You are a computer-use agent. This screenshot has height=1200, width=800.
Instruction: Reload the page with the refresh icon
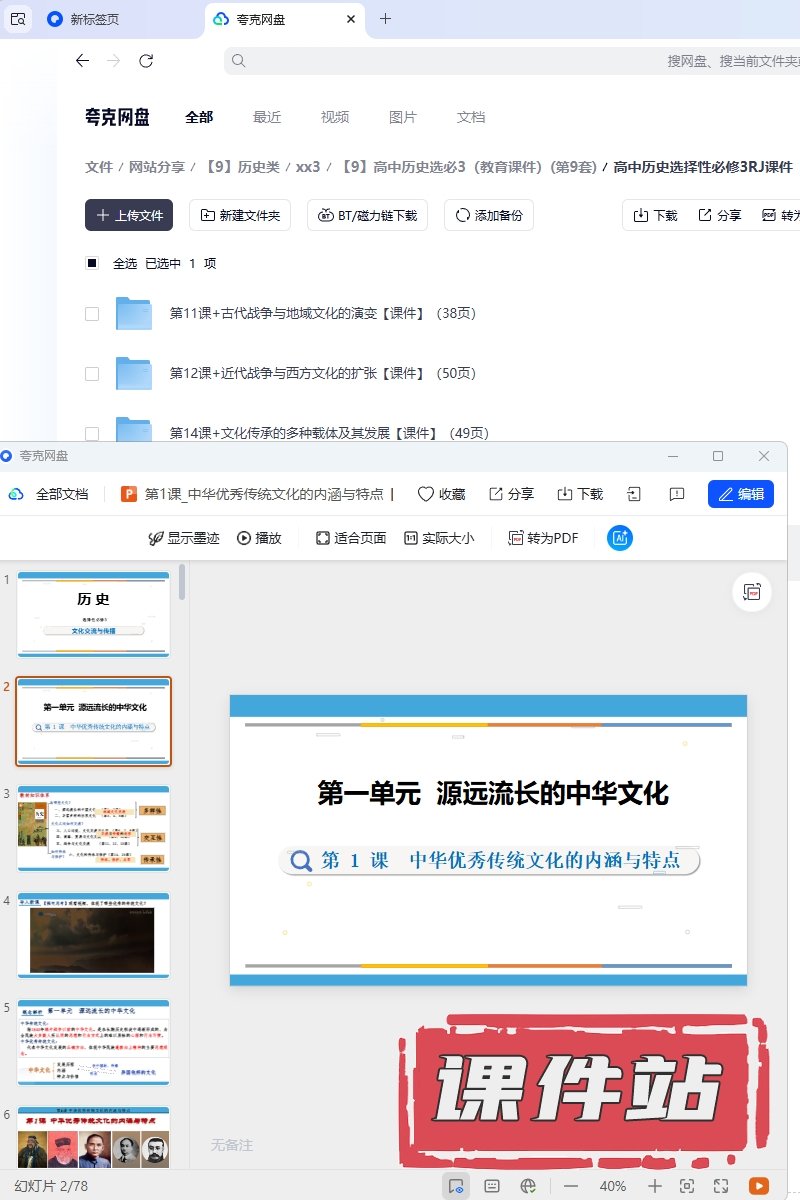point(146,61)
